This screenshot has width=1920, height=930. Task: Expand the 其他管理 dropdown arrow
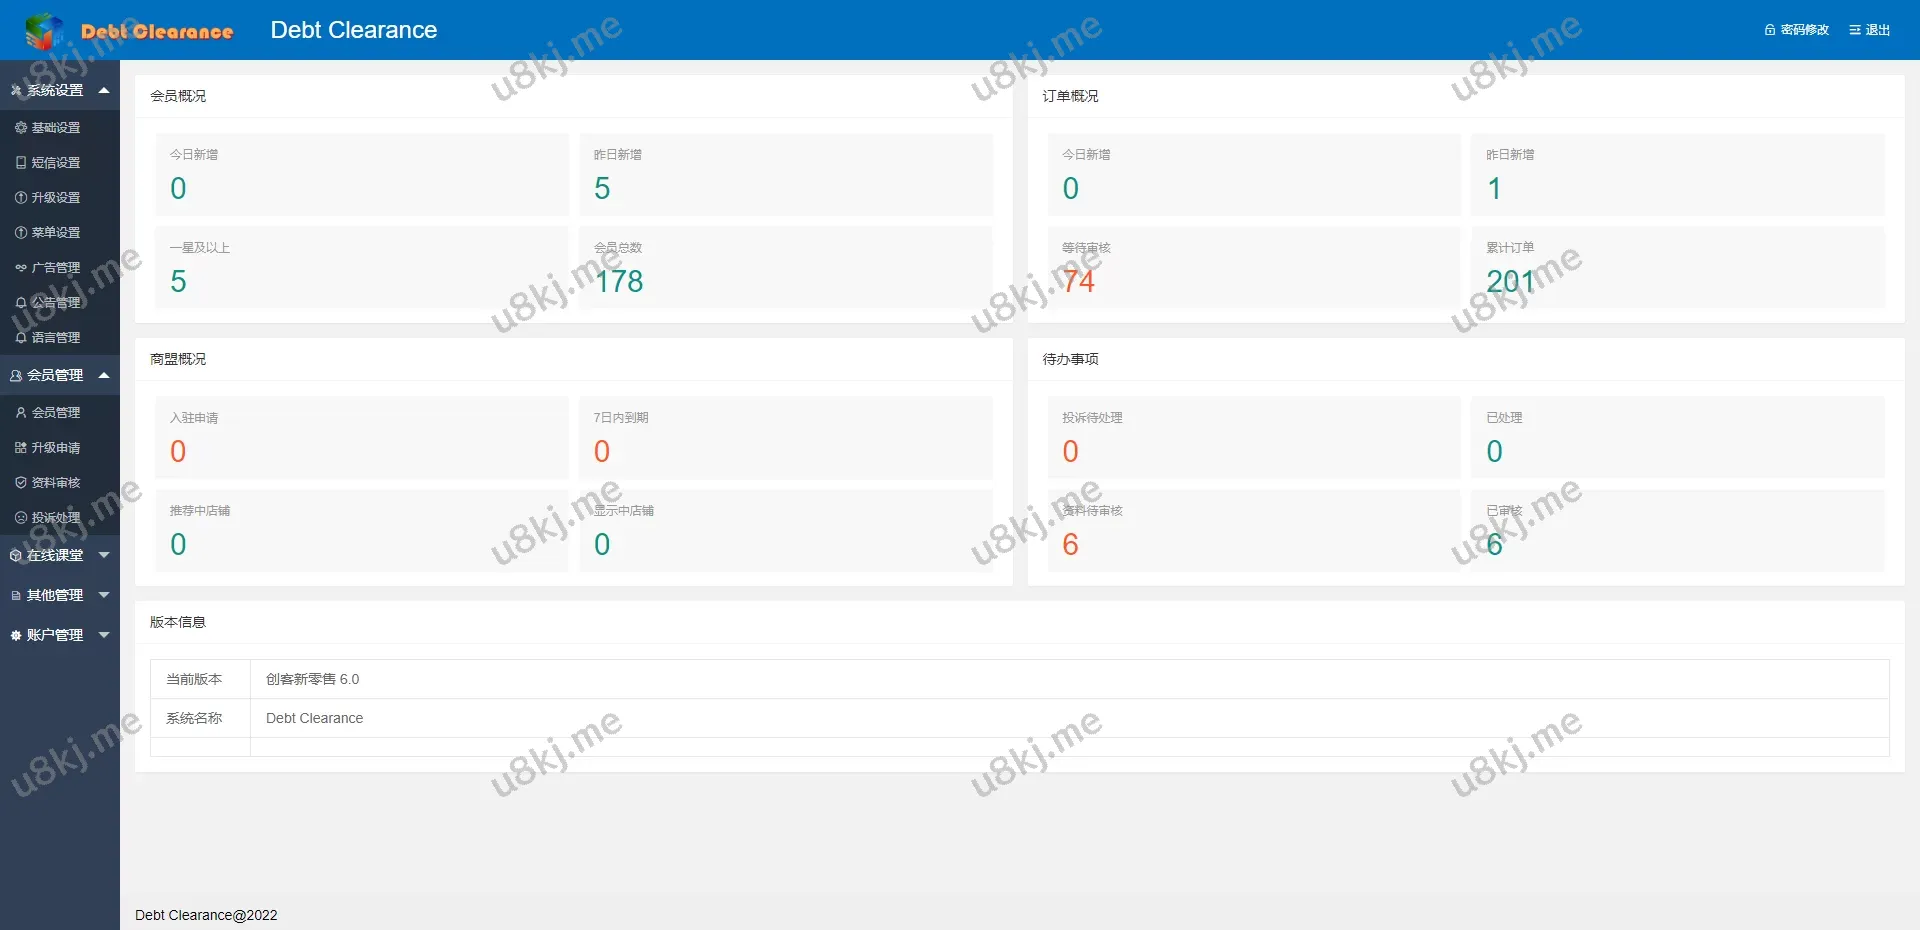[104, 595]
